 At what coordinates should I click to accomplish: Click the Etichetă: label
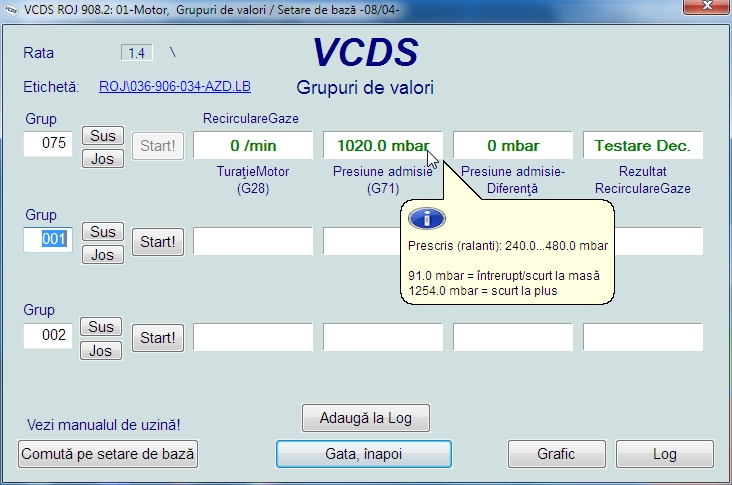(51, 87)
